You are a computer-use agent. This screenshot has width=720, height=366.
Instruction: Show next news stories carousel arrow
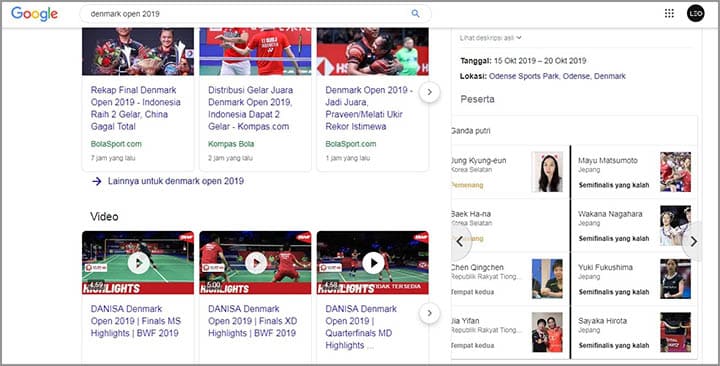pyautogui.click(x=429, y=92)
